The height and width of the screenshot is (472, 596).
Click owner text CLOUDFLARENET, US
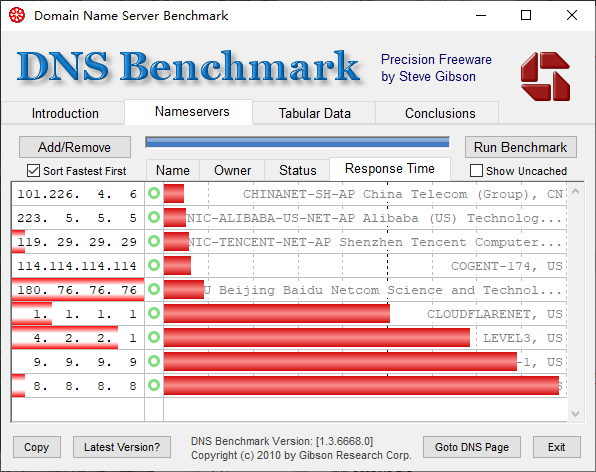[495, 314]
